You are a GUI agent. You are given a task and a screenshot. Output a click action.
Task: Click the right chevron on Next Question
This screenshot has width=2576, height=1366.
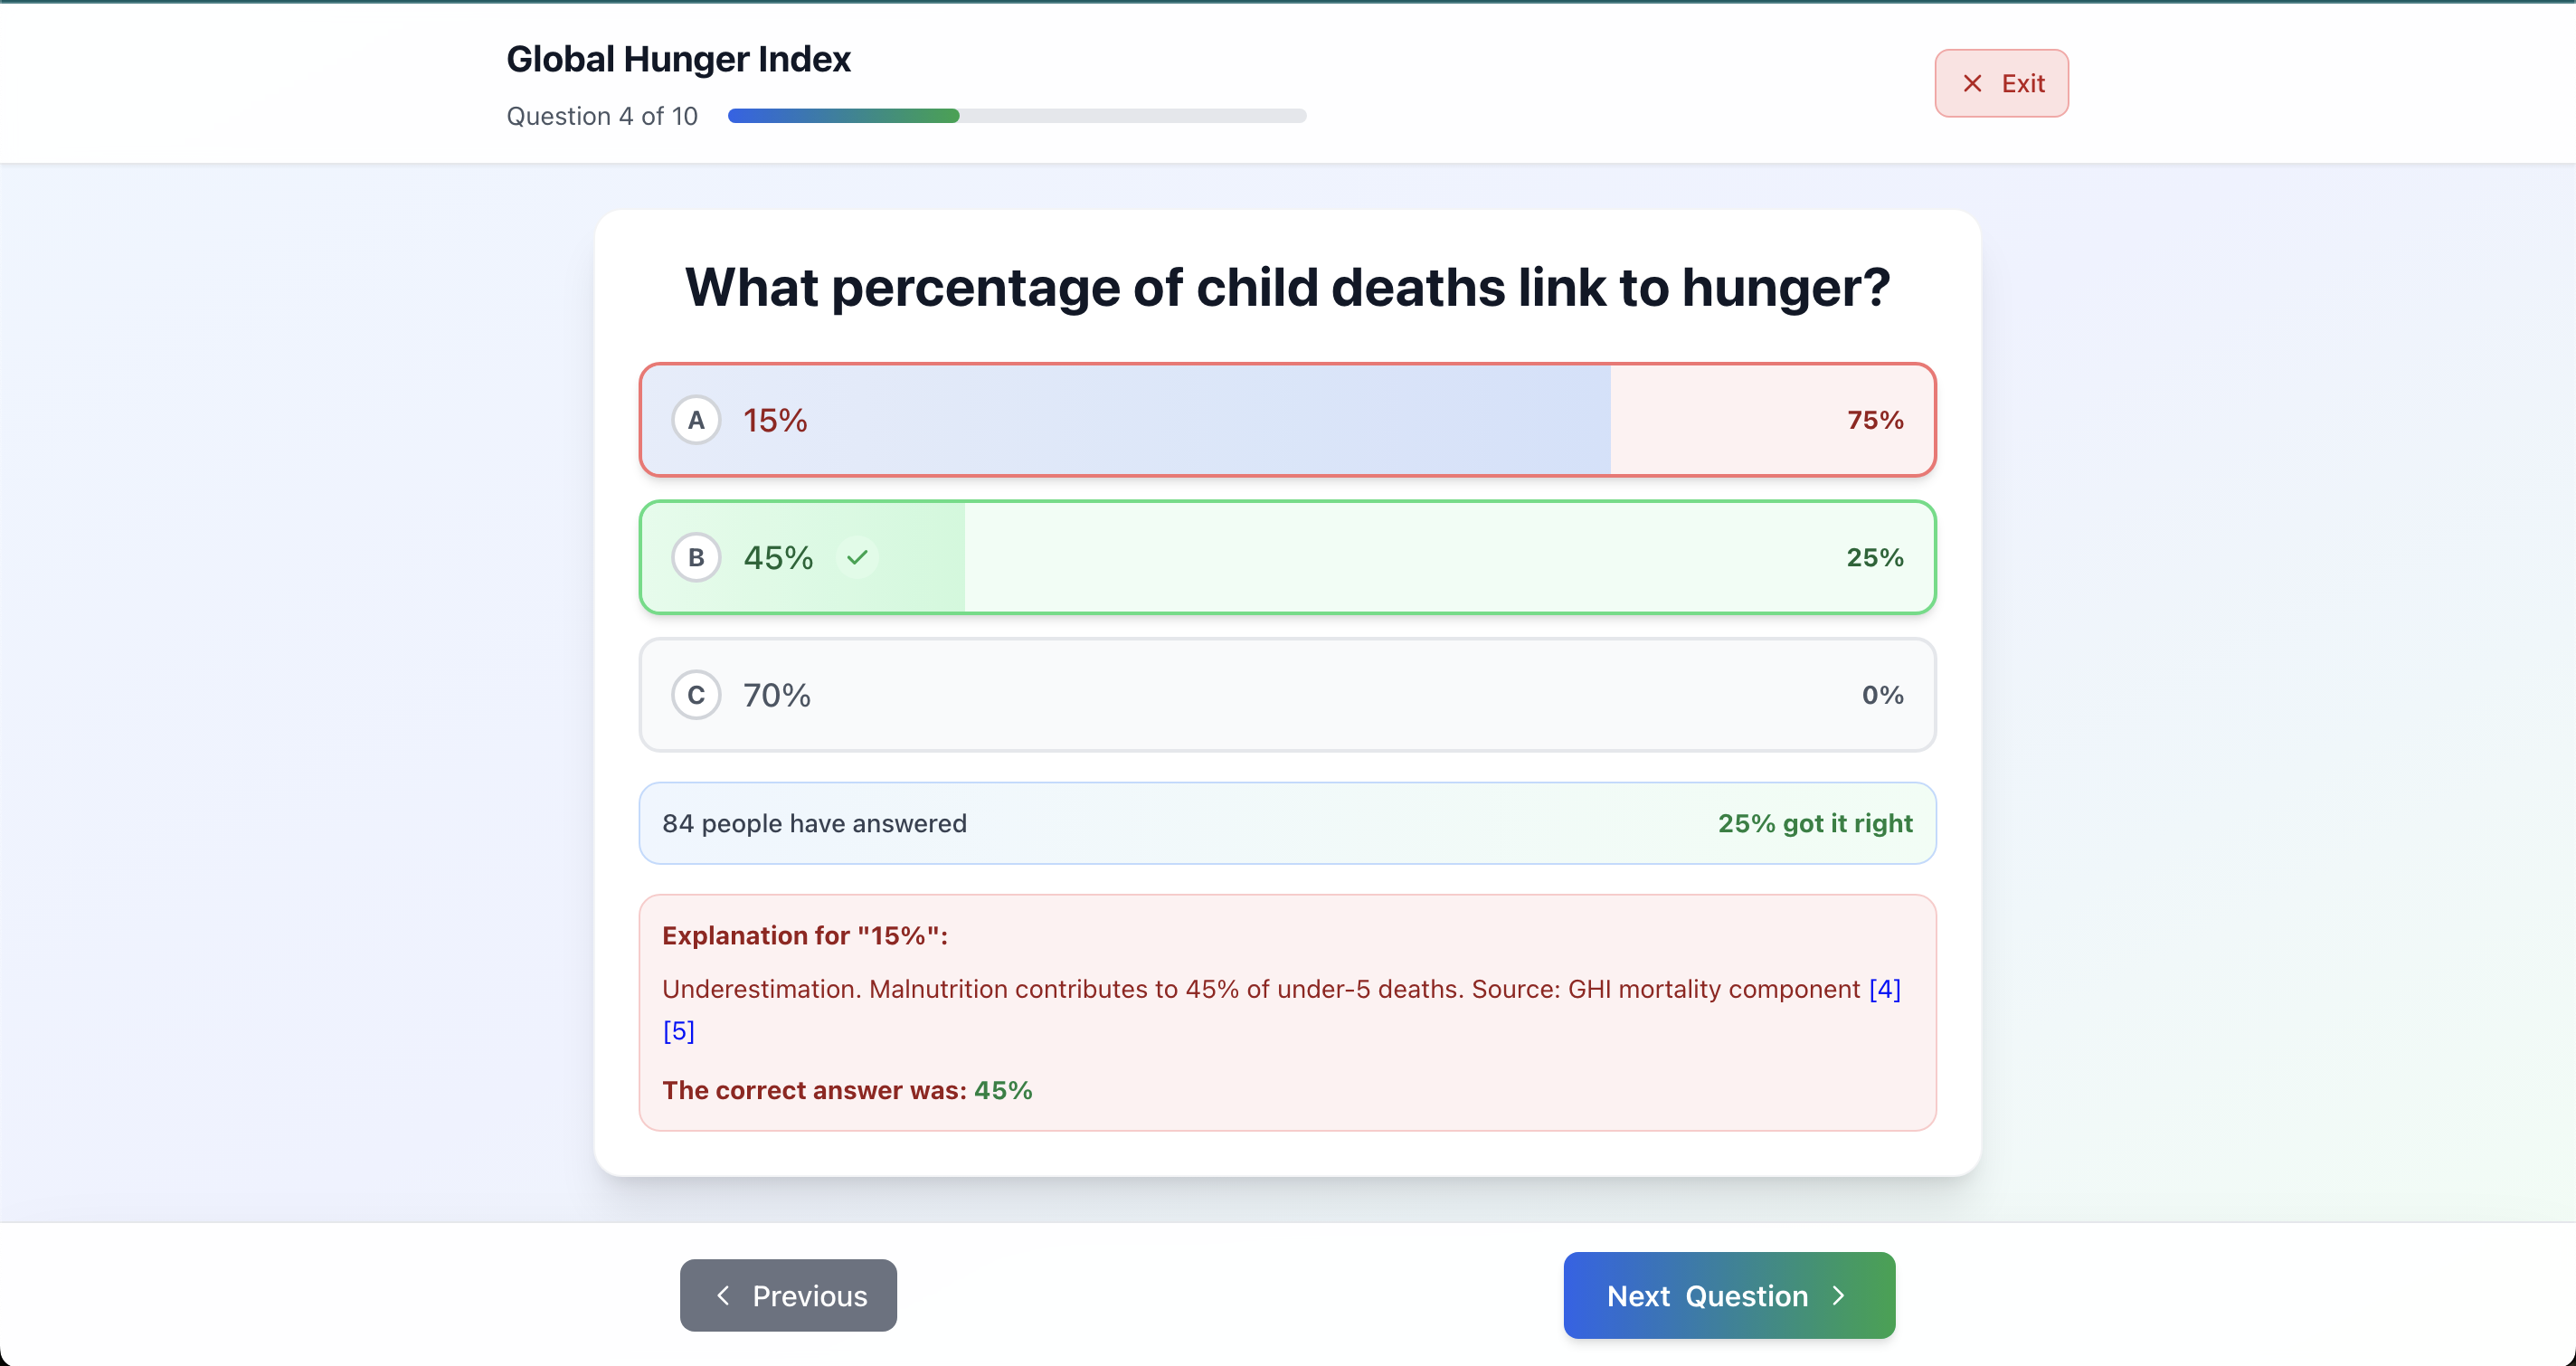click(1838, 1295)
